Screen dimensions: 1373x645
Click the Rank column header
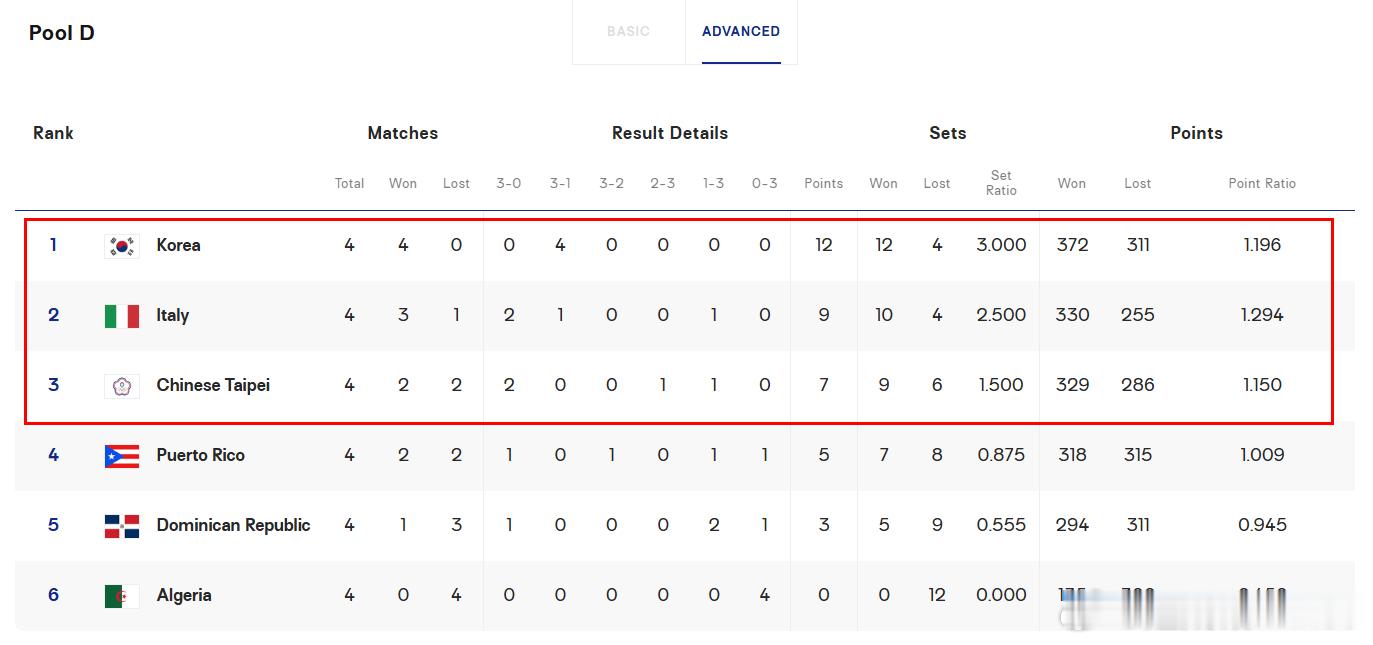pyautogui.click(x=53, y=133)
